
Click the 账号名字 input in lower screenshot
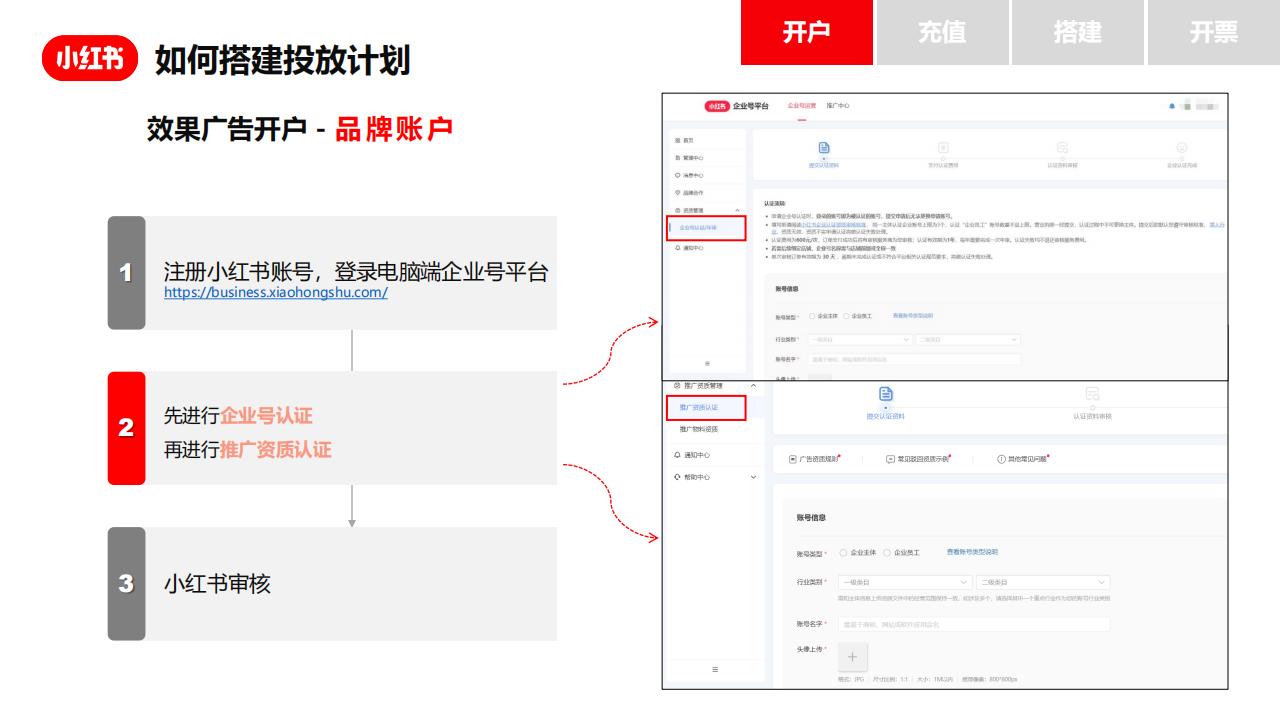click(974, 624)
